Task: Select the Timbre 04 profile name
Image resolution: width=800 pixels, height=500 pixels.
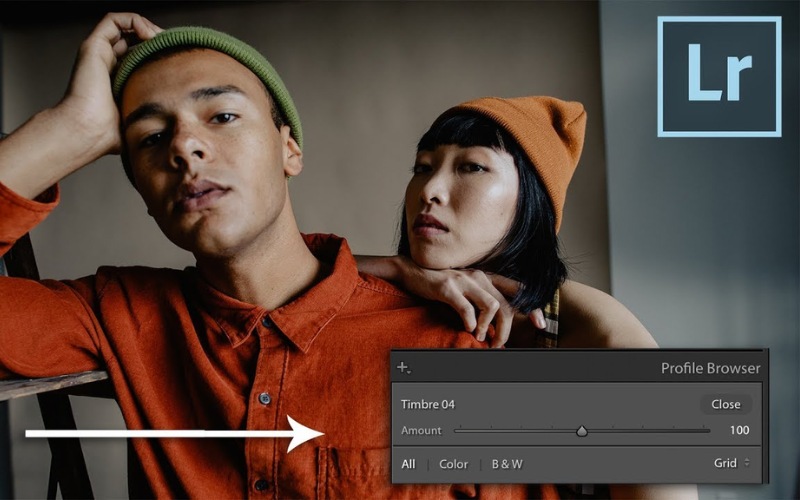Action: click(x=427, y=405)
